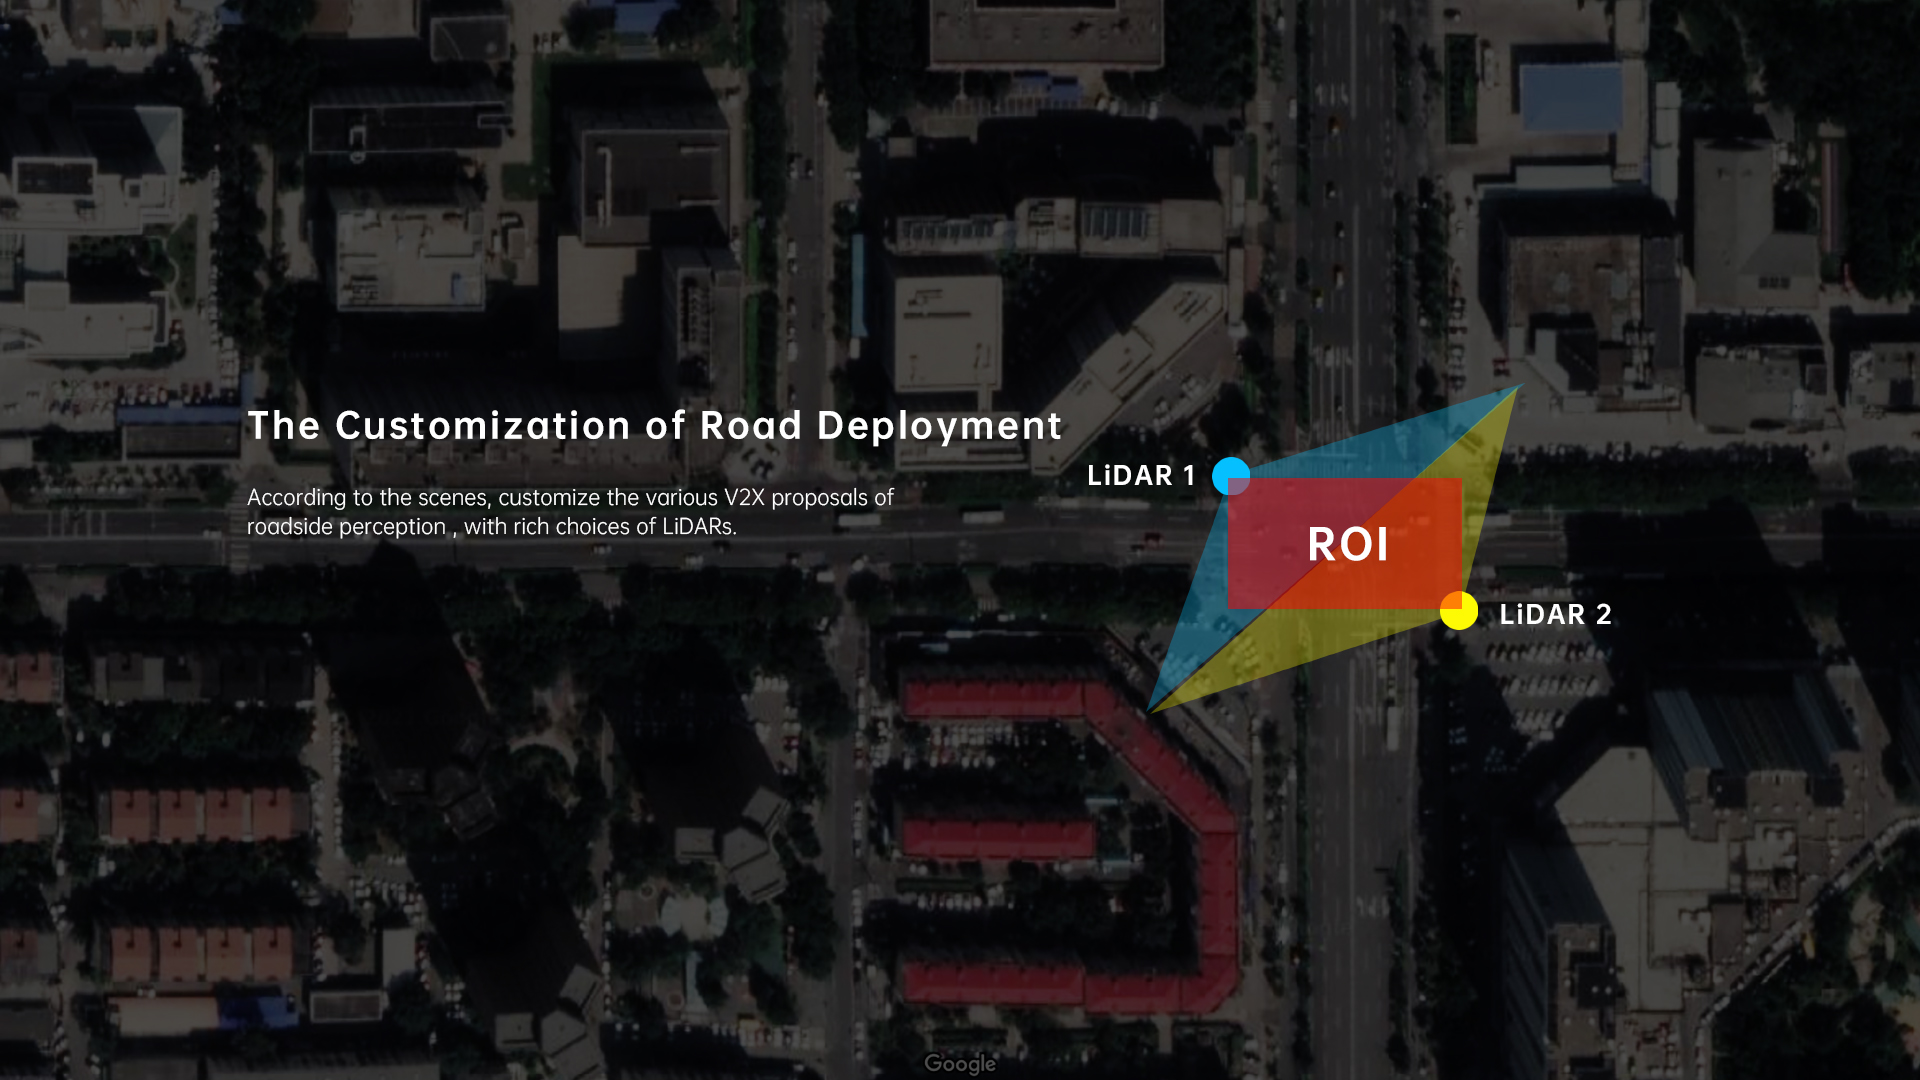Click the blue LiDAR 1 marker dot

pos(1231,476)
